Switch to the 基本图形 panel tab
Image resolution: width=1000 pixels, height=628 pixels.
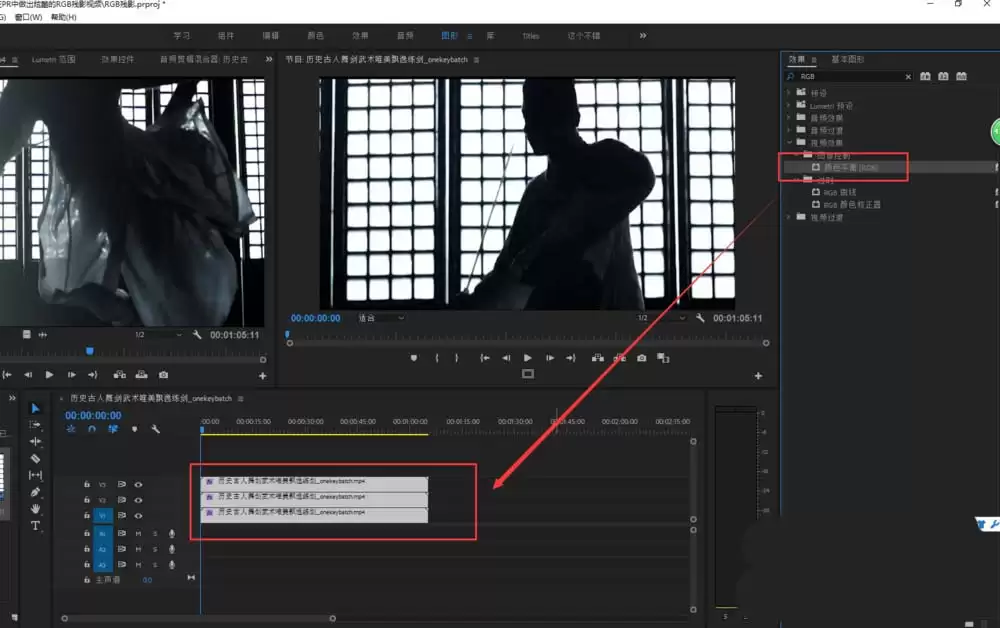point(848,59)
